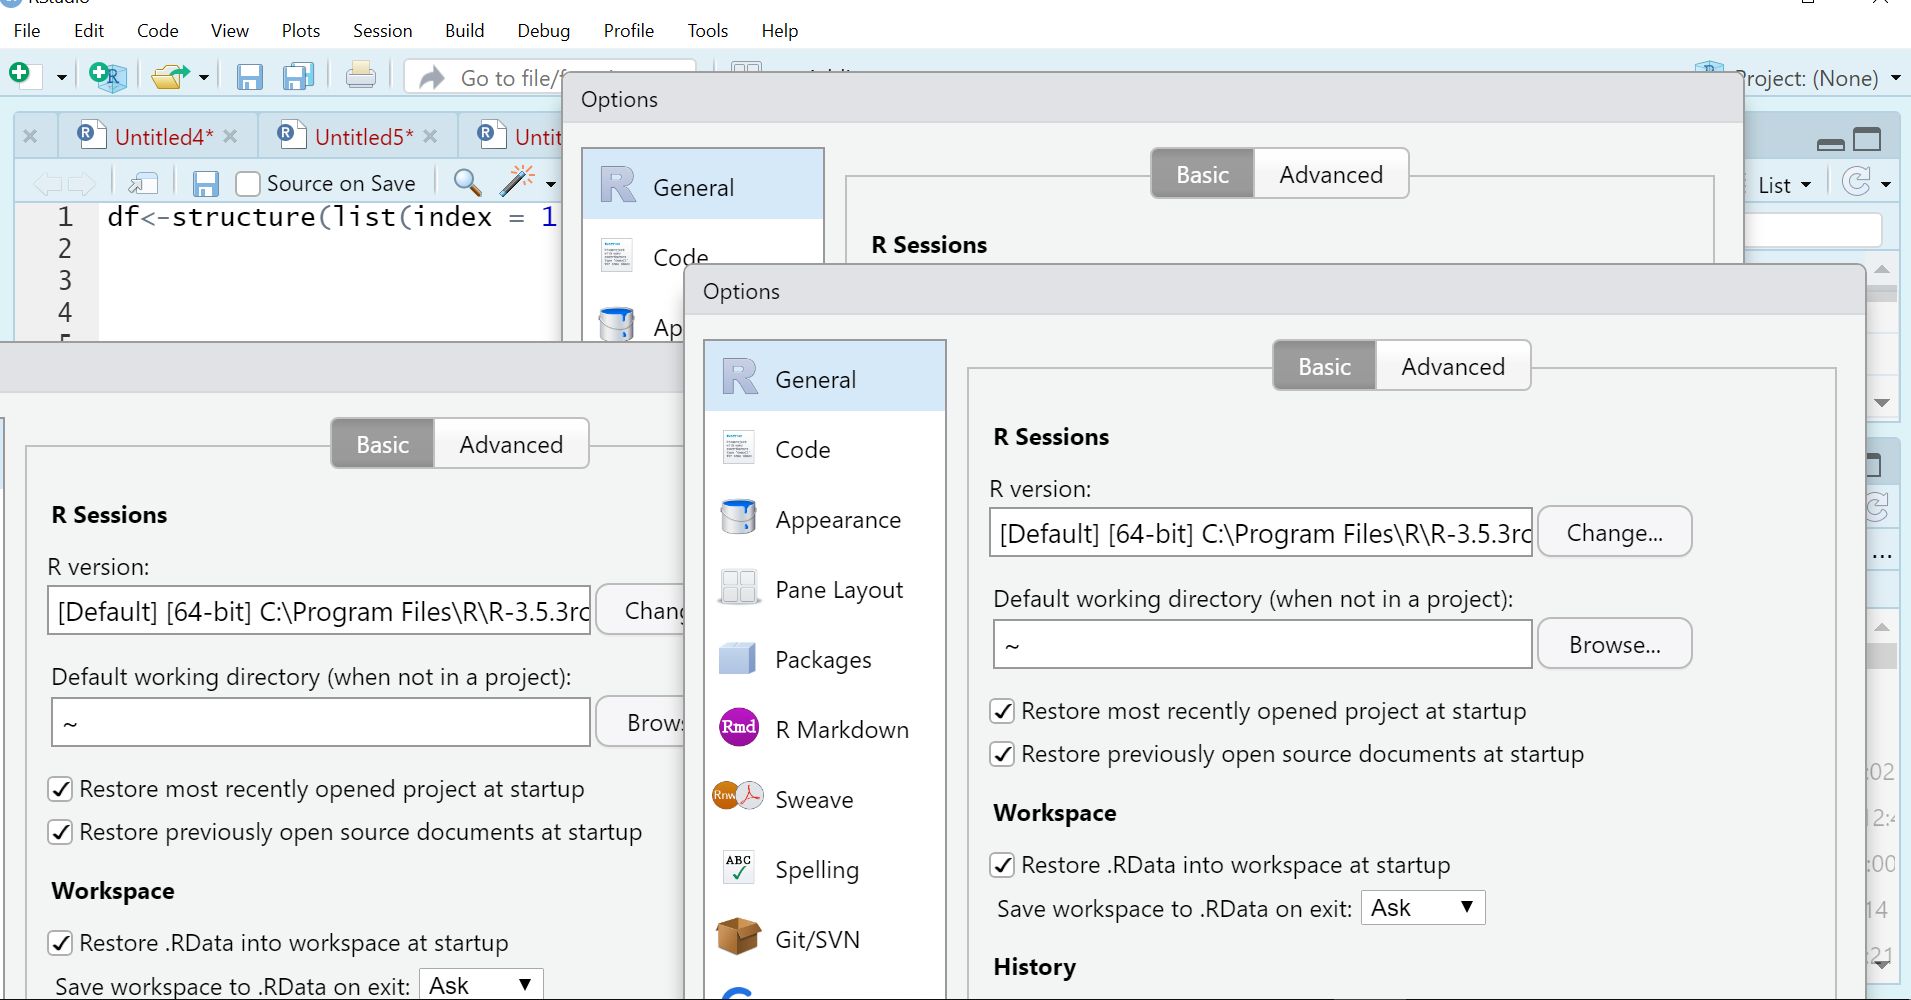The width and height of the screenshot is (1911, 1000).
Task: Expand the new file dropdown arrow
Action: (60, 76)
